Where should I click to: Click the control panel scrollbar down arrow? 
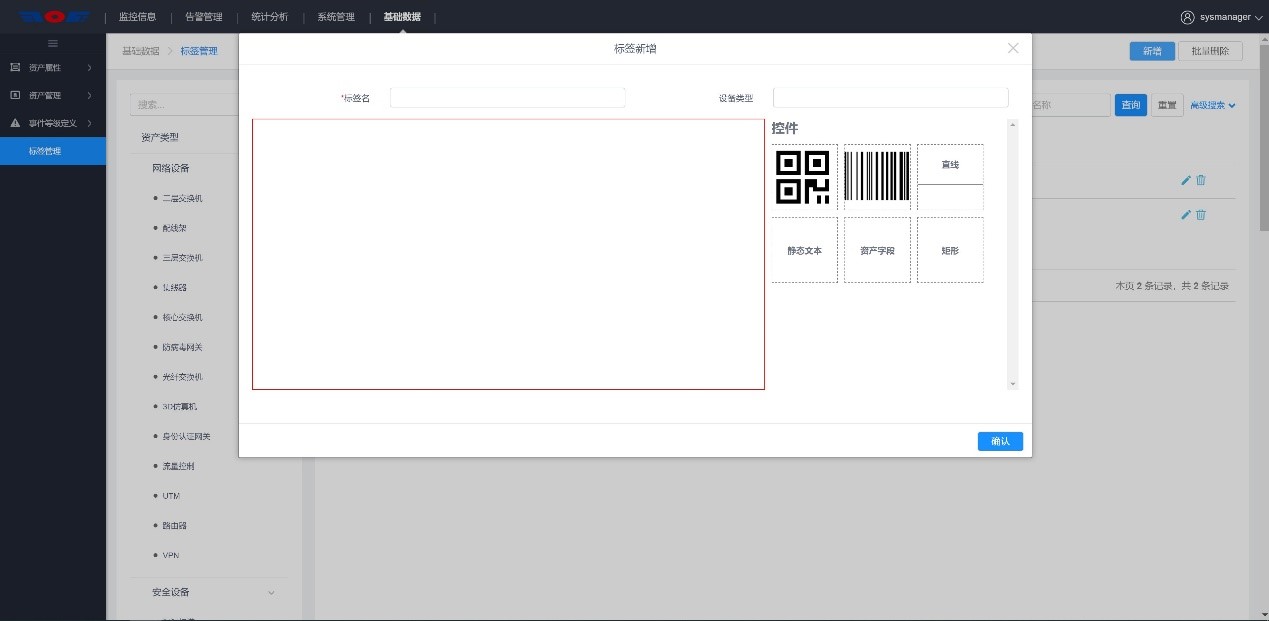point(1012,384)
